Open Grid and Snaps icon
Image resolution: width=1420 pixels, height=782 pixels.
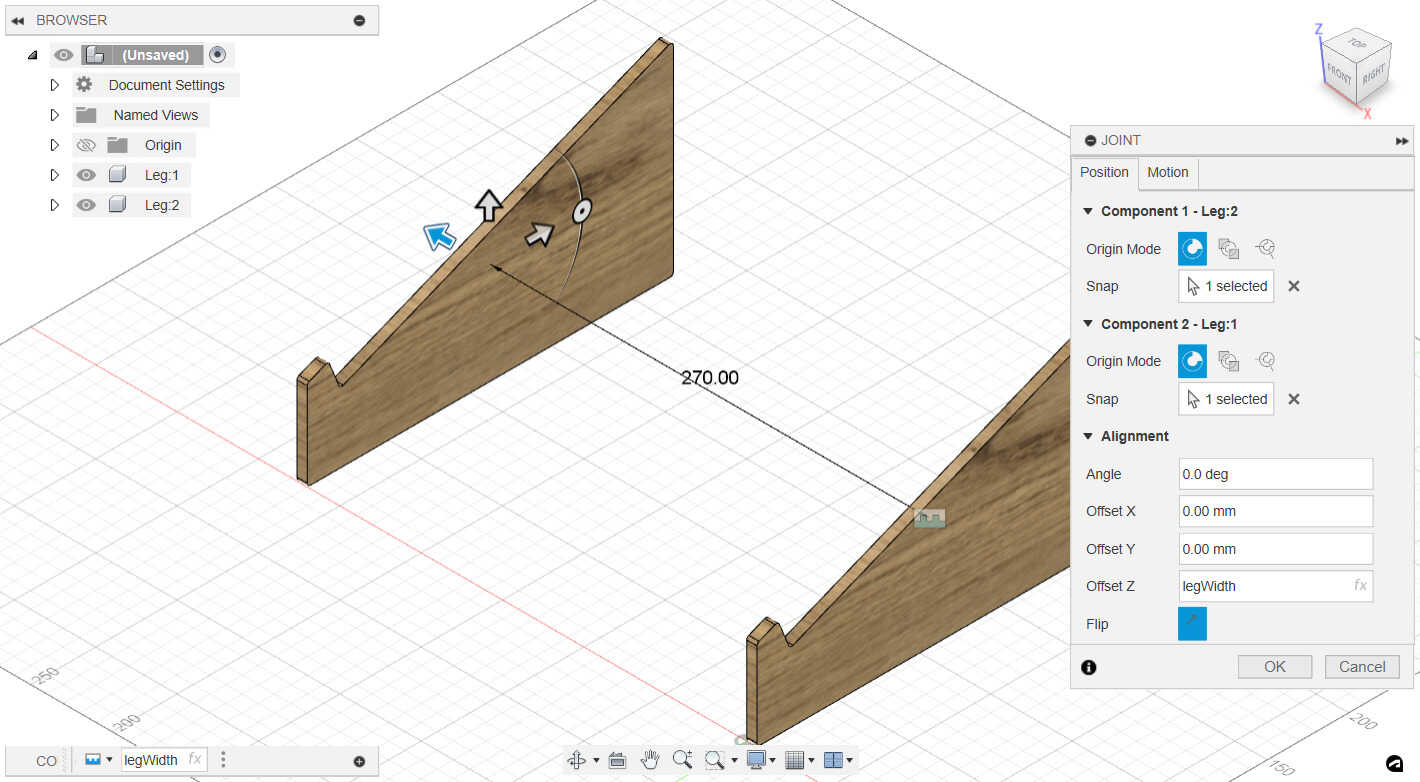[795, 760]
